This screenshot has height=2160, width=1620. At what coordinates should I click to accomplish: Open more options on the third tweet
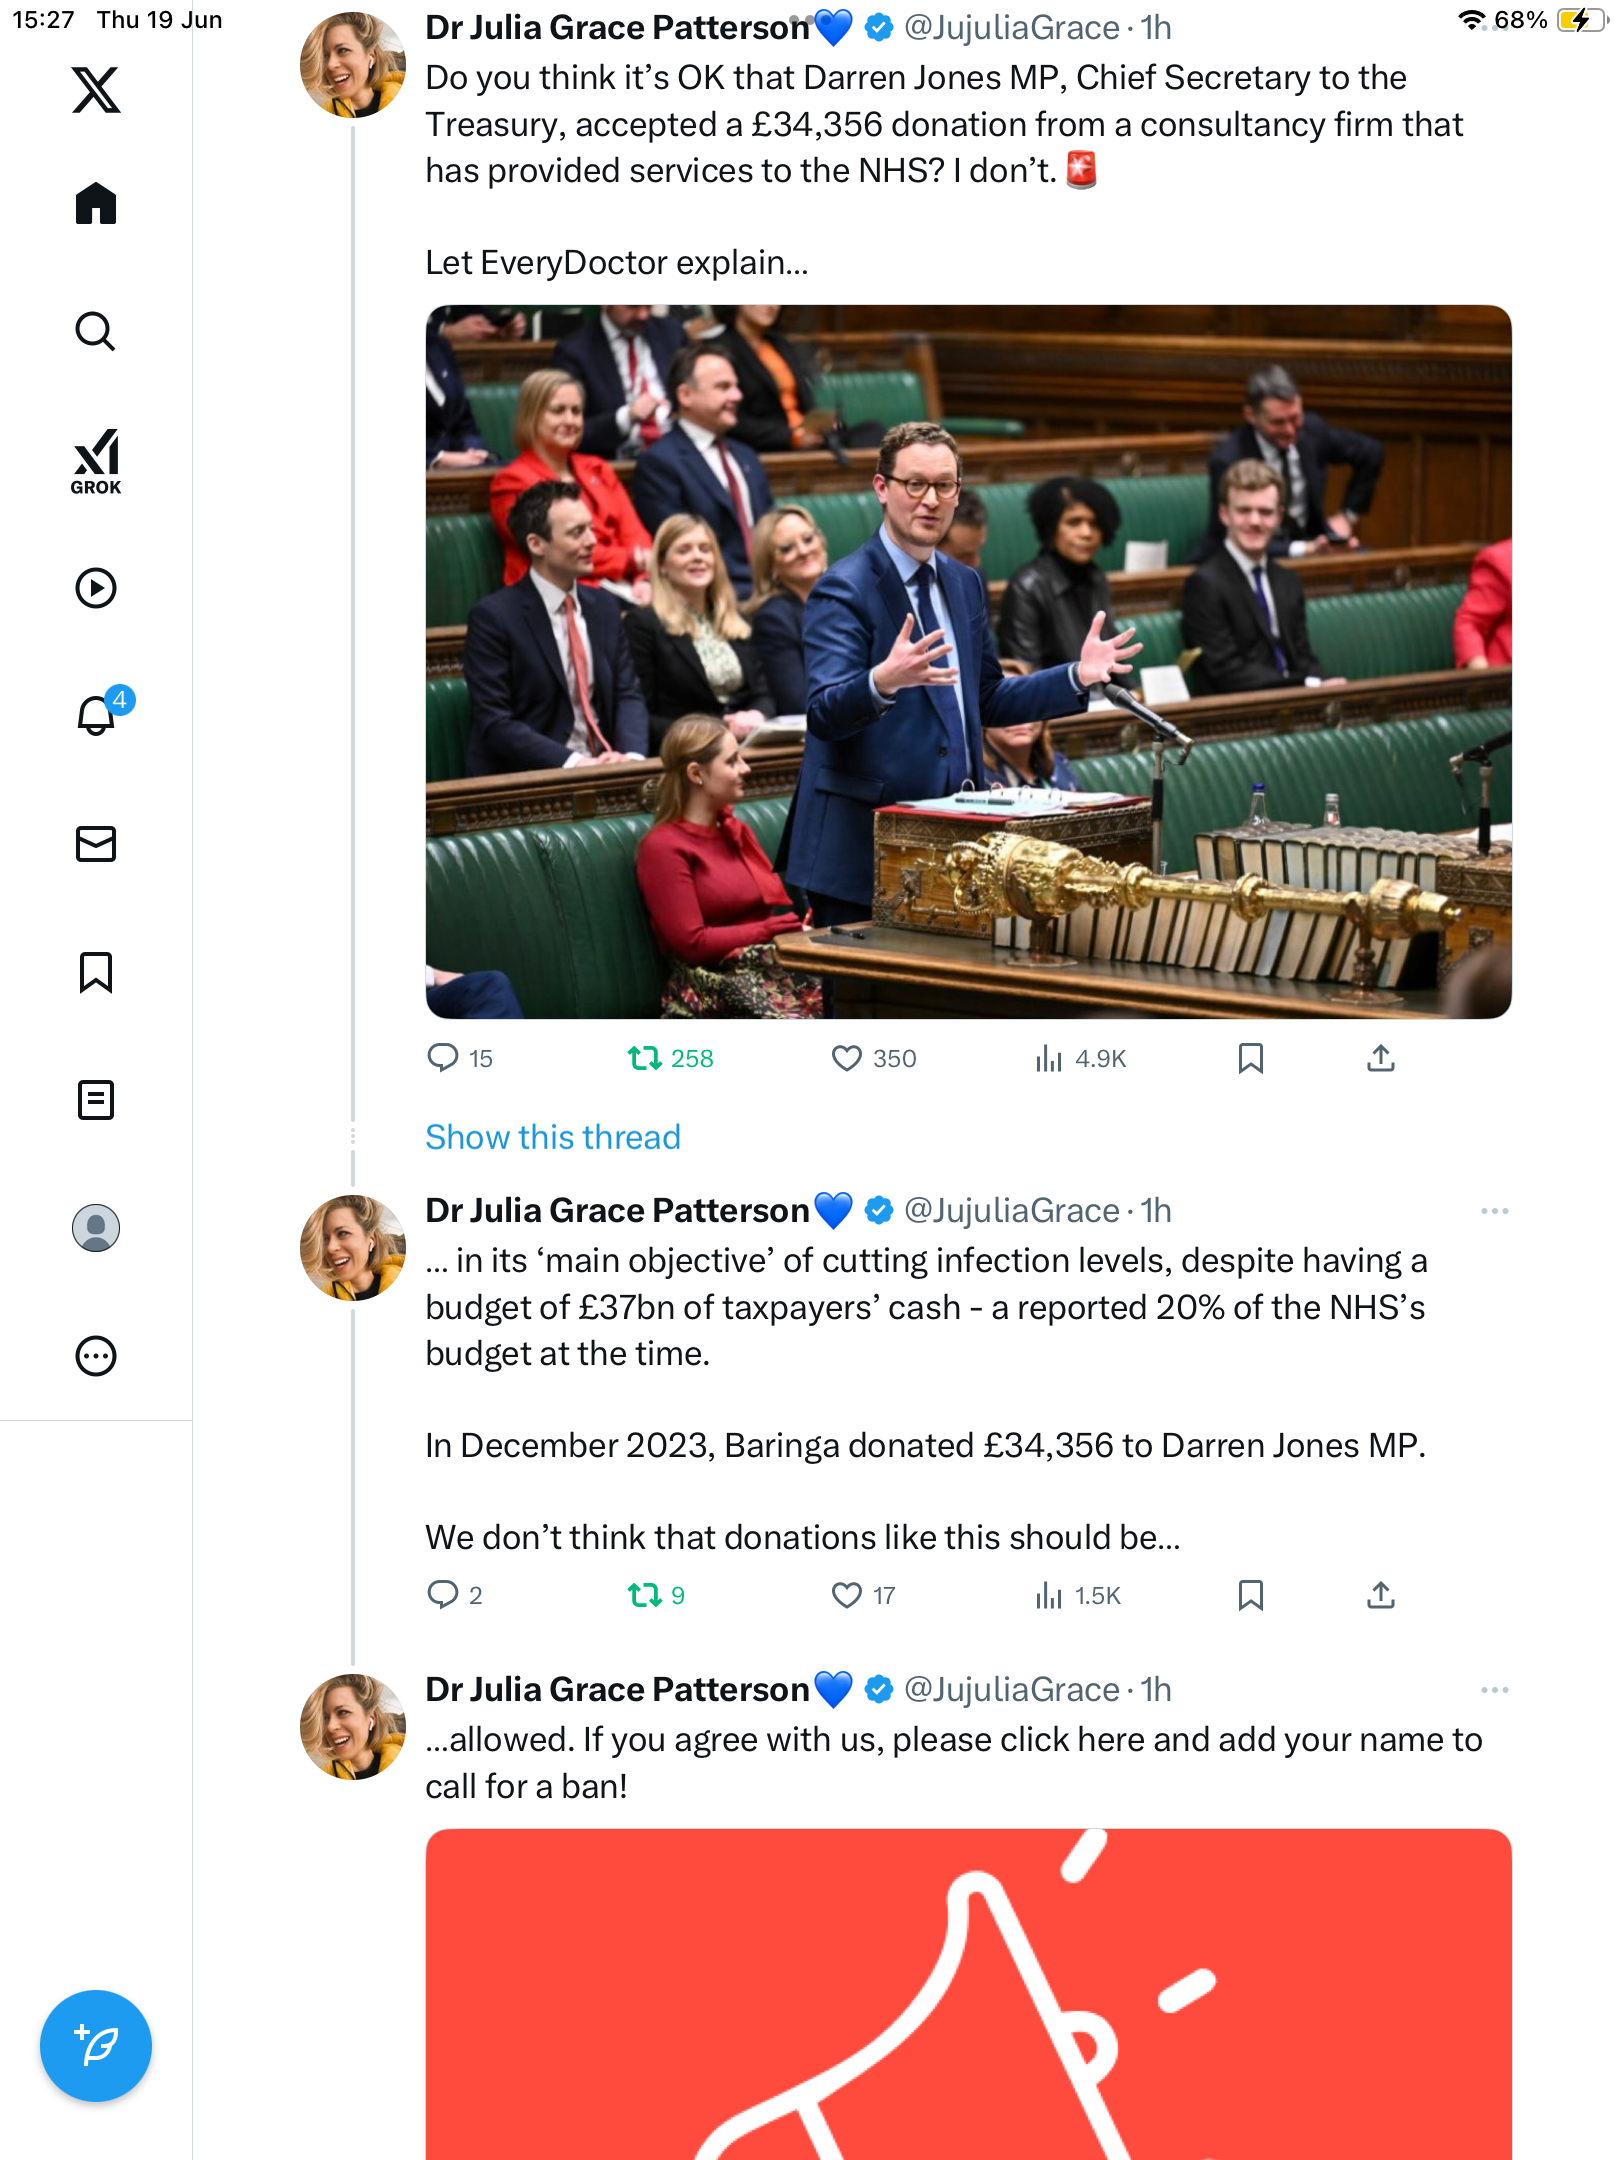(x=1494, y=1690)
